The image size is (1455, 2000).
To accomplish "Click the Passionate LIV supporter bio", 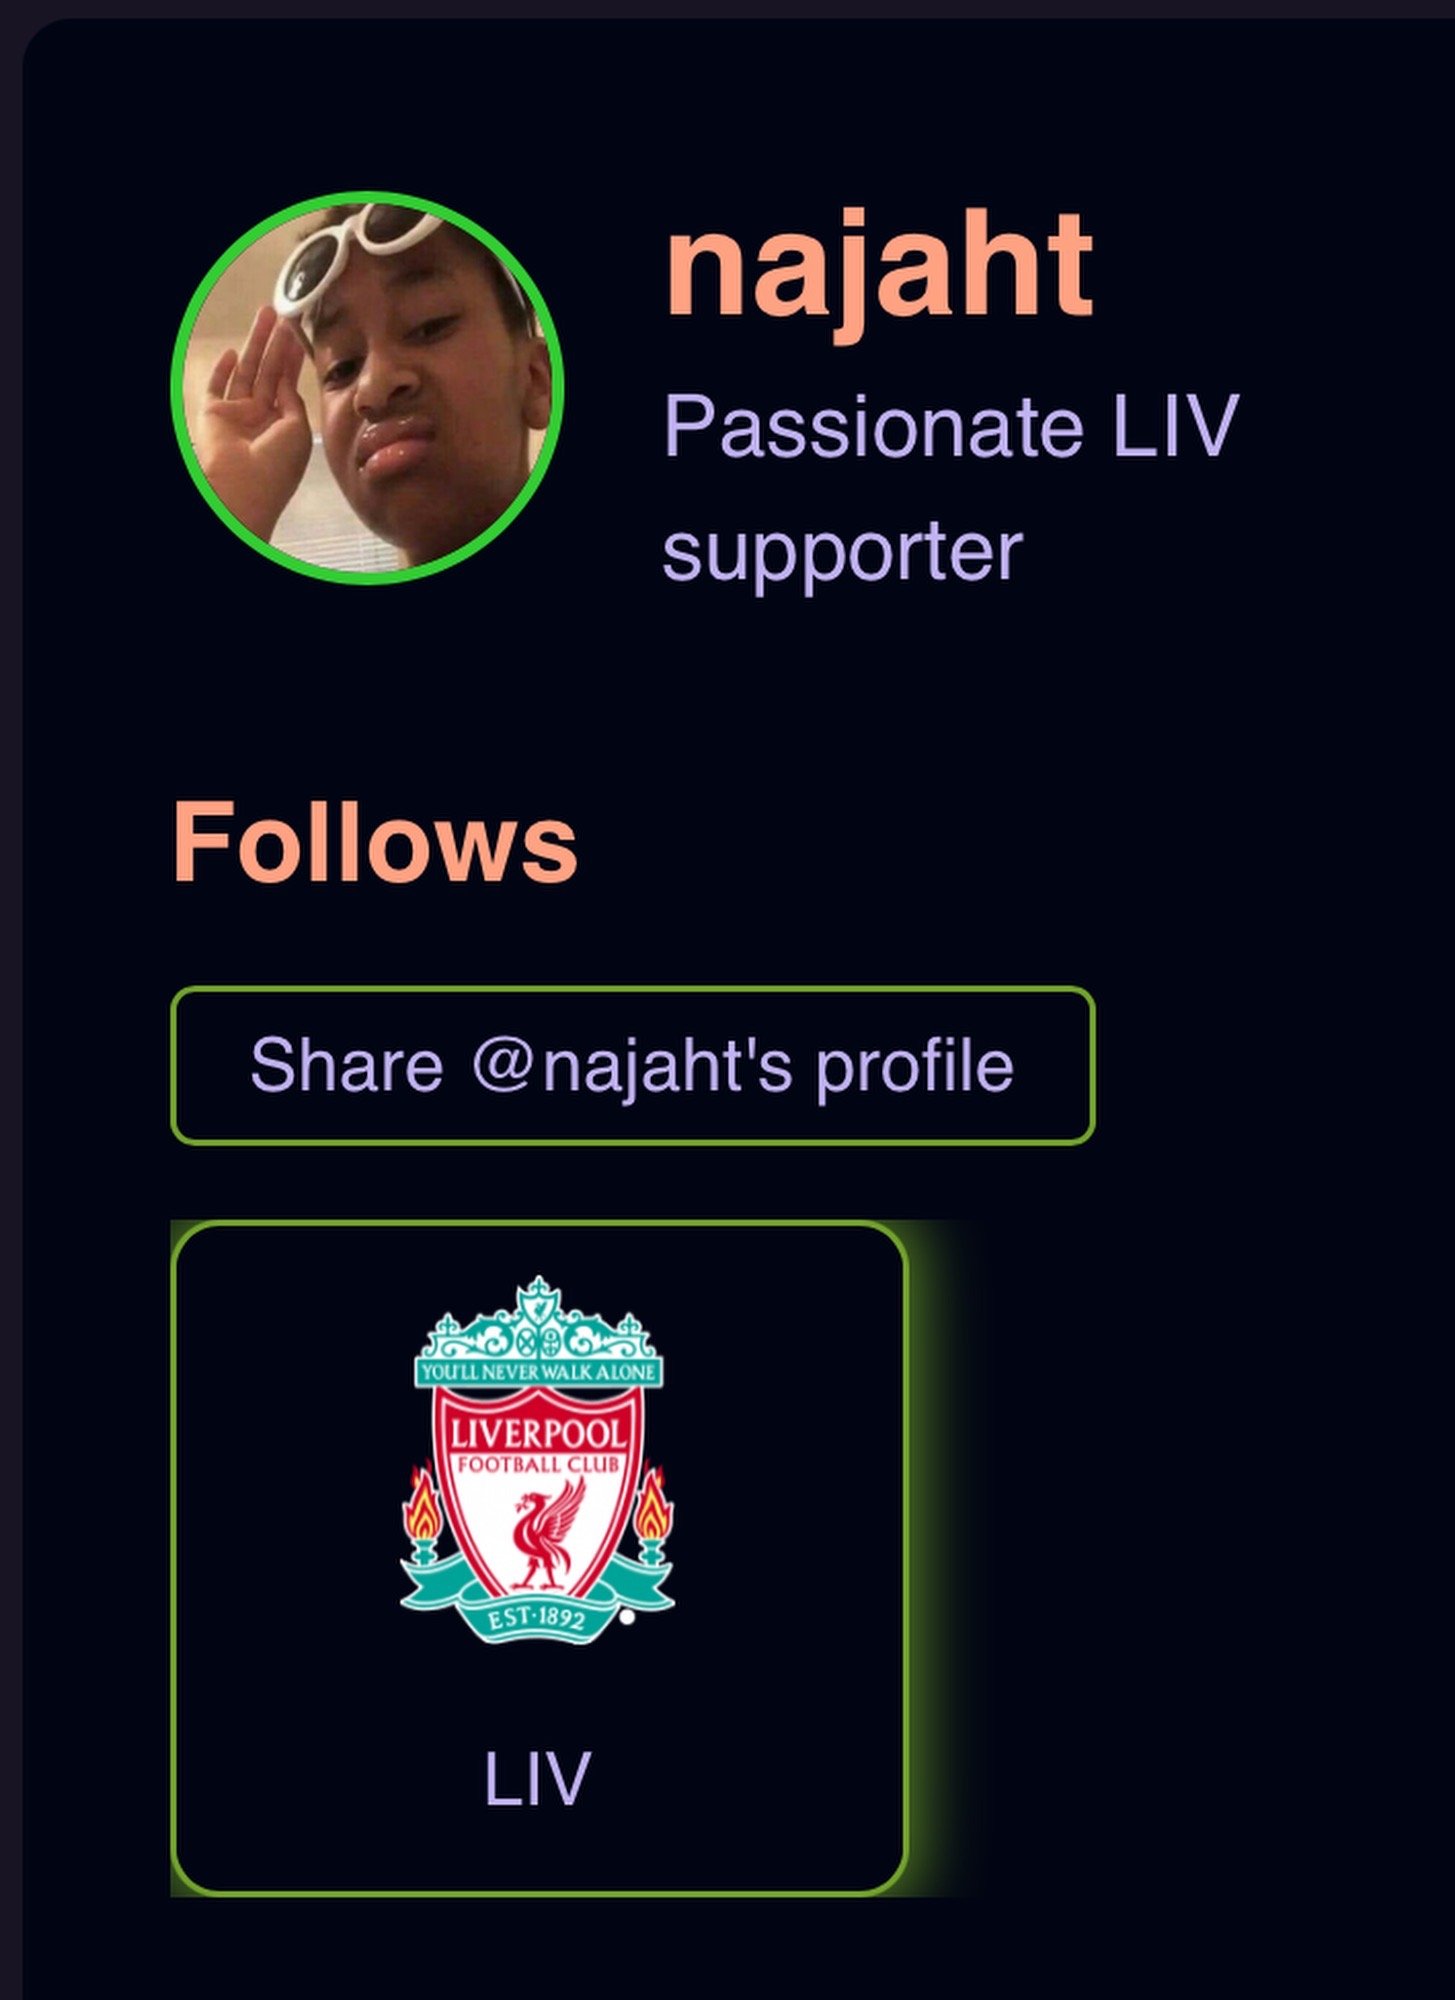I will point(951,488).
